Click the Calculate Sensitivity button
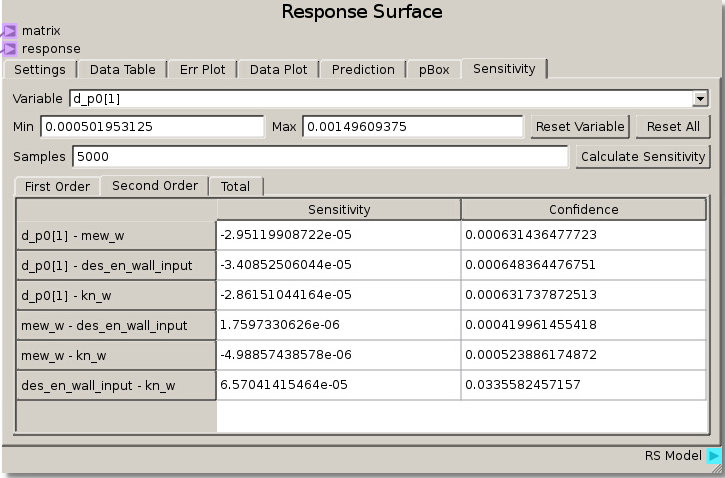 pos(643,157)
